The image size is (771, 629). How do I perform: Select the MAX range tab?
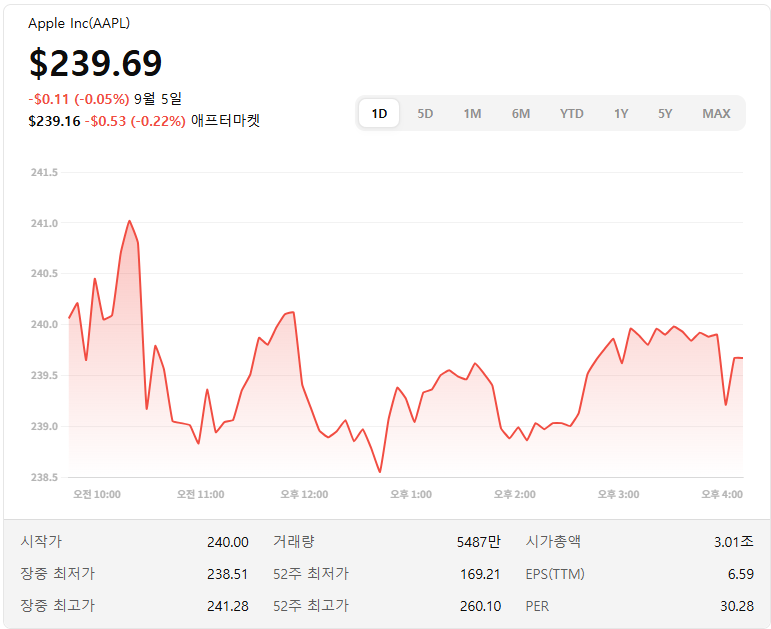pyautogui.click(x=716, y=114)
